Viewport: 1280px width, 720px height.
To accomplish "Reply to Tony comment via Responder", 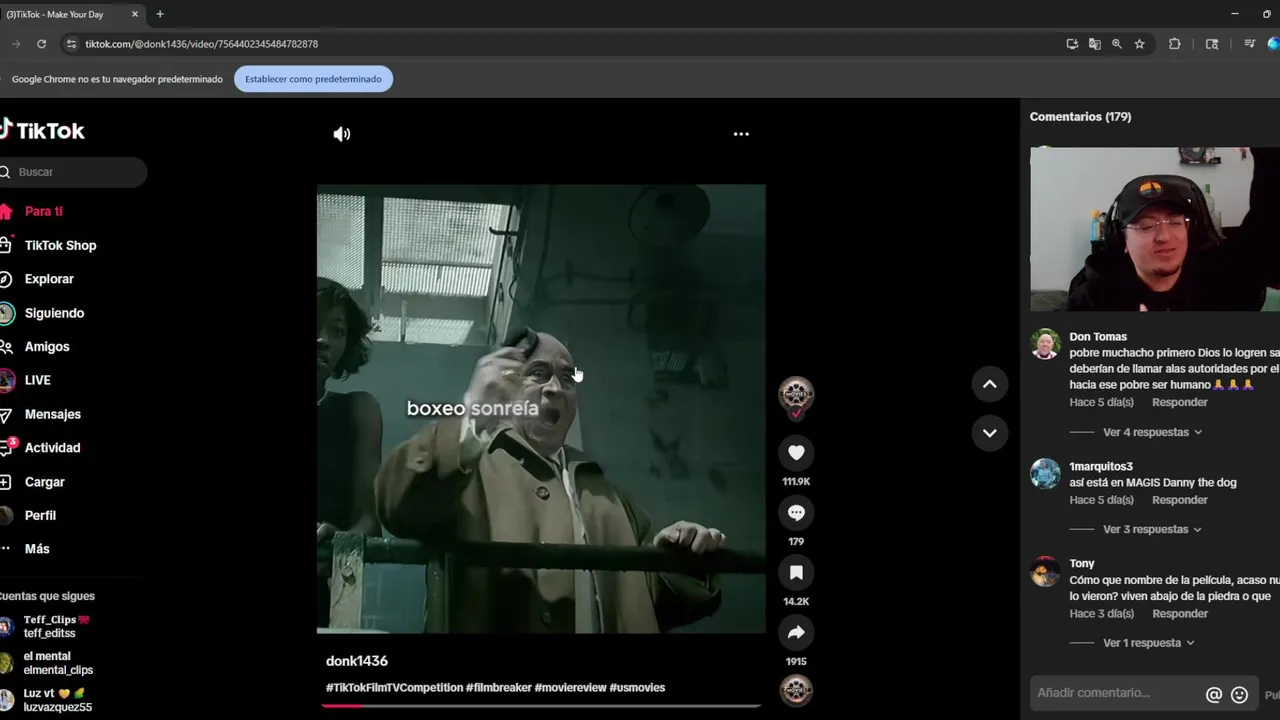I will 1179,614.
